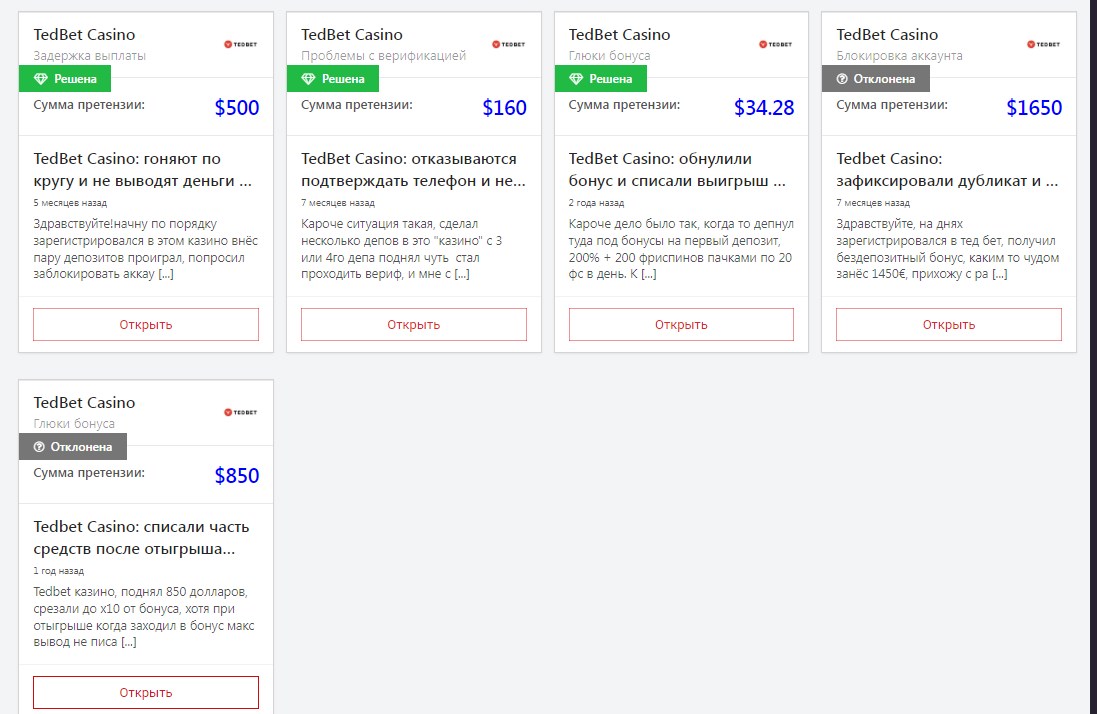Click the TedBet logo on the $500 claim card
This screenshot has height=714, width=1097.
coord(240,44)
